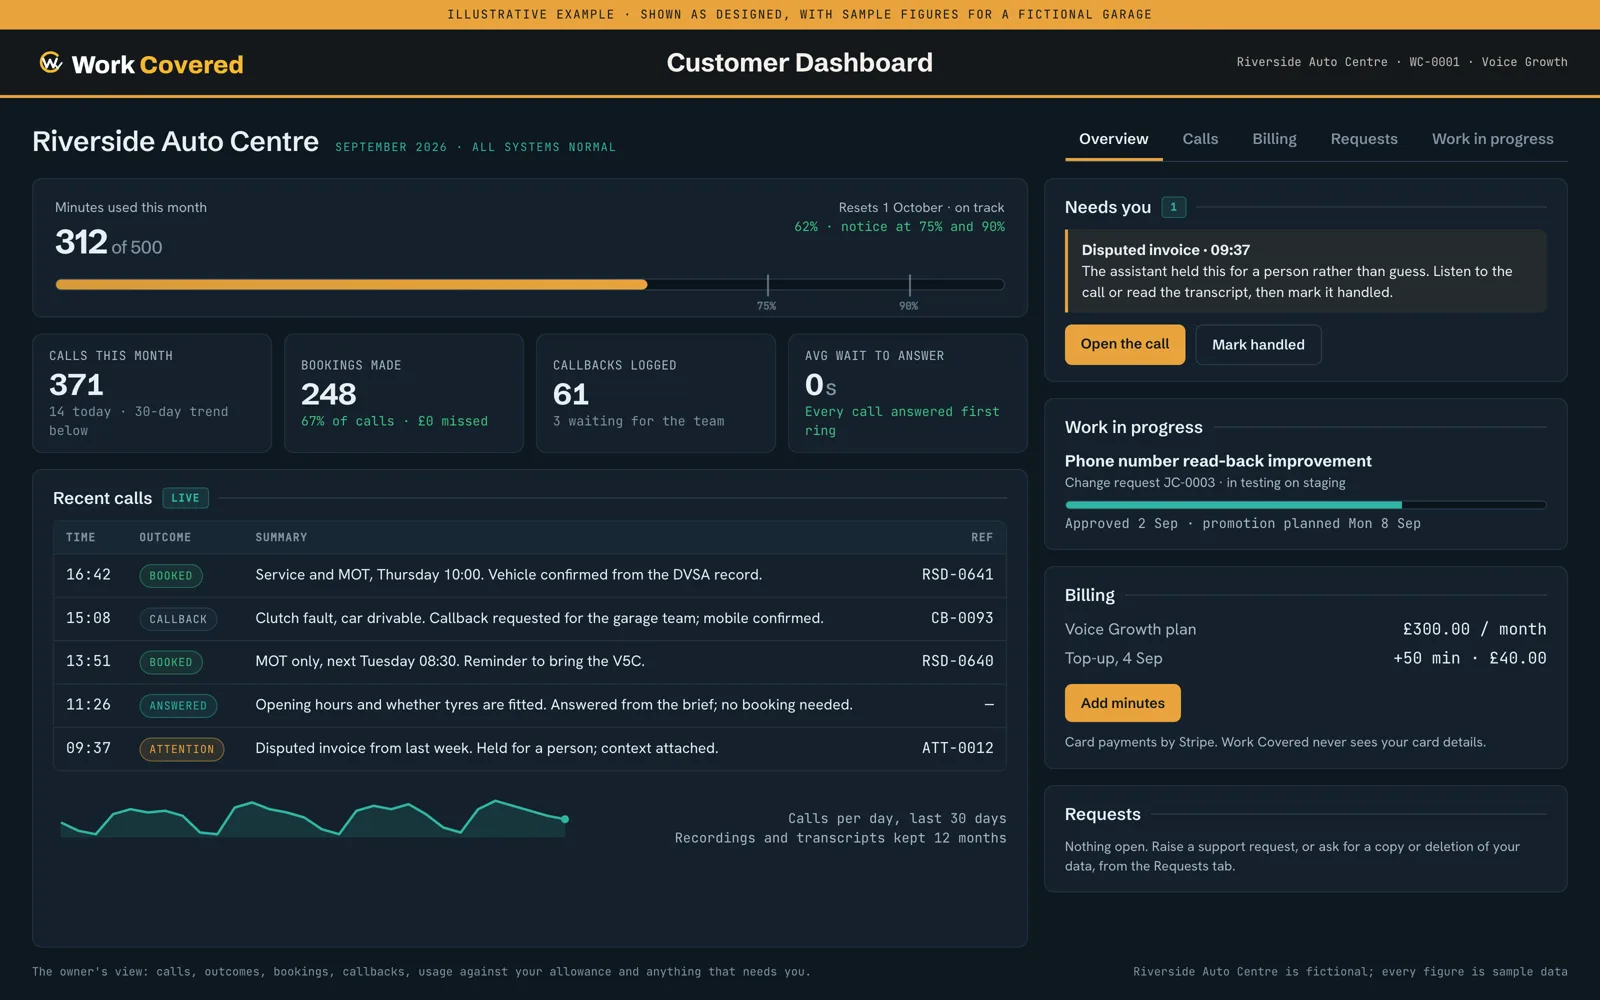Click the Disputed invoice 09:37 heading
1600x1000 pixels.
[x=1165, y=250]
